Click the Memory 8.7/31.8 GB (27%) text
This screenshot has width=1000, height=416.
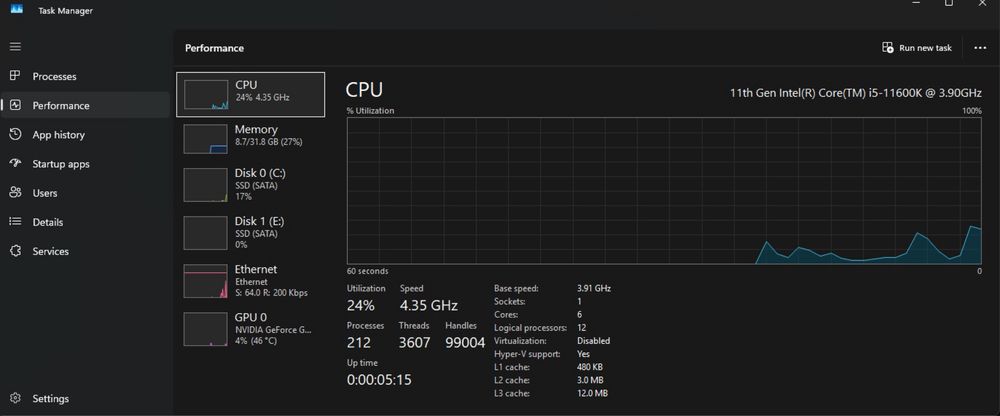point(268,142)
